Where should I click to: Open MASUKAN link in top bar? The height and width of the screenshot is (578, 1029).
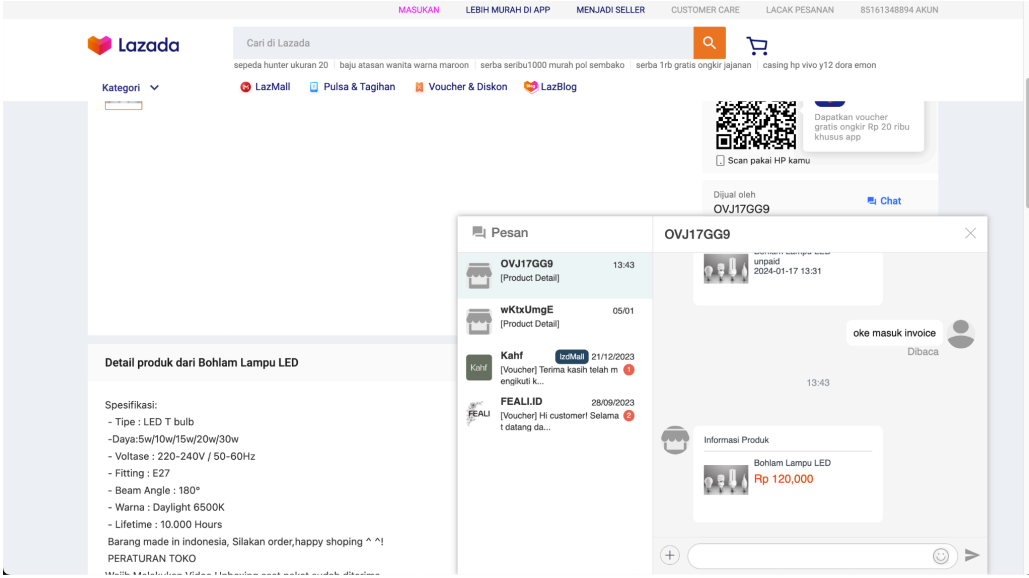(x=419, y=10)
